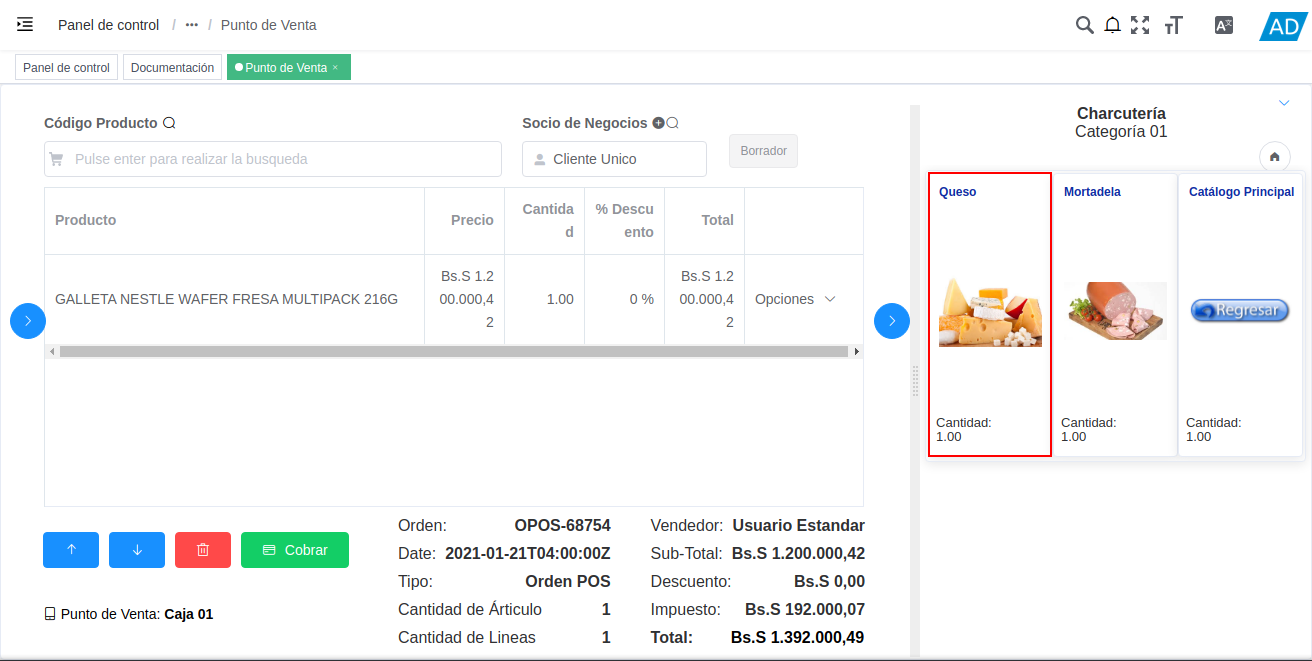Add new Socio de Negocios plus icon

(658, 123)
